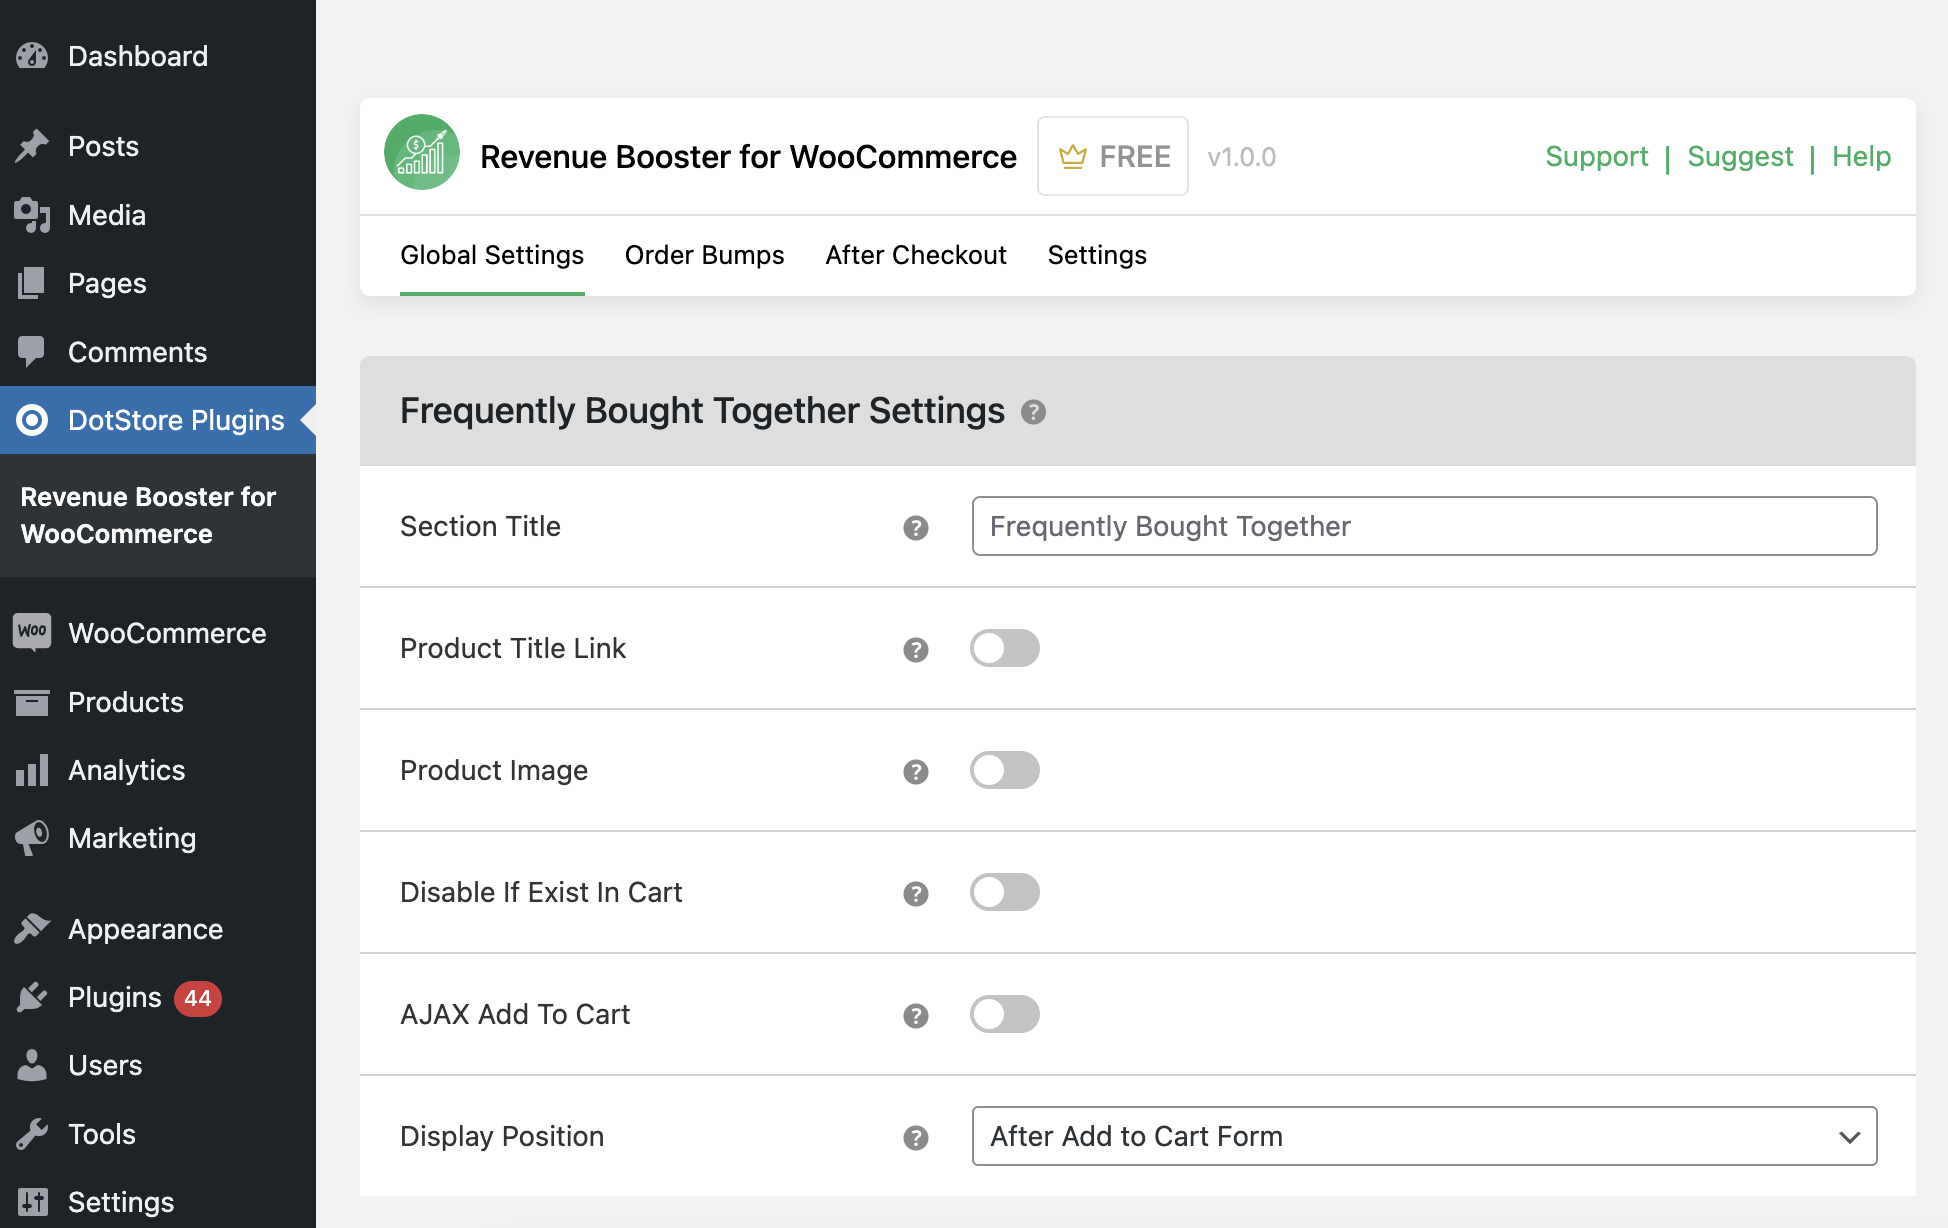The width and height of the screenshot is (1948, 1228).
Task: Click the WooCommerce Woo logo icon
Action: pos(32,632)
